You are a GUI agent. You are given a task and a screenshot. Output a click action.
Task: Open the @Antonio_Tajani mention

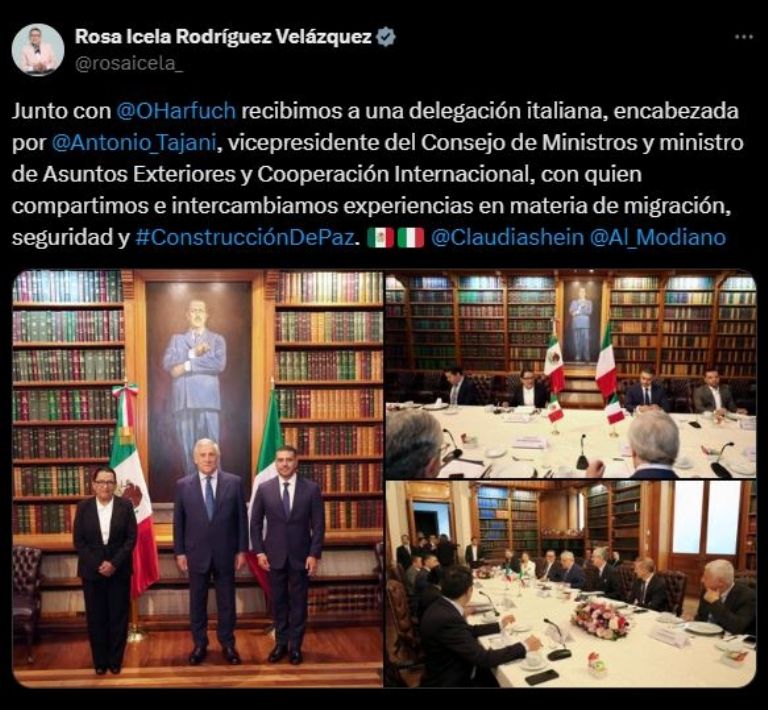pyautogui.click(x=134, y=142)
